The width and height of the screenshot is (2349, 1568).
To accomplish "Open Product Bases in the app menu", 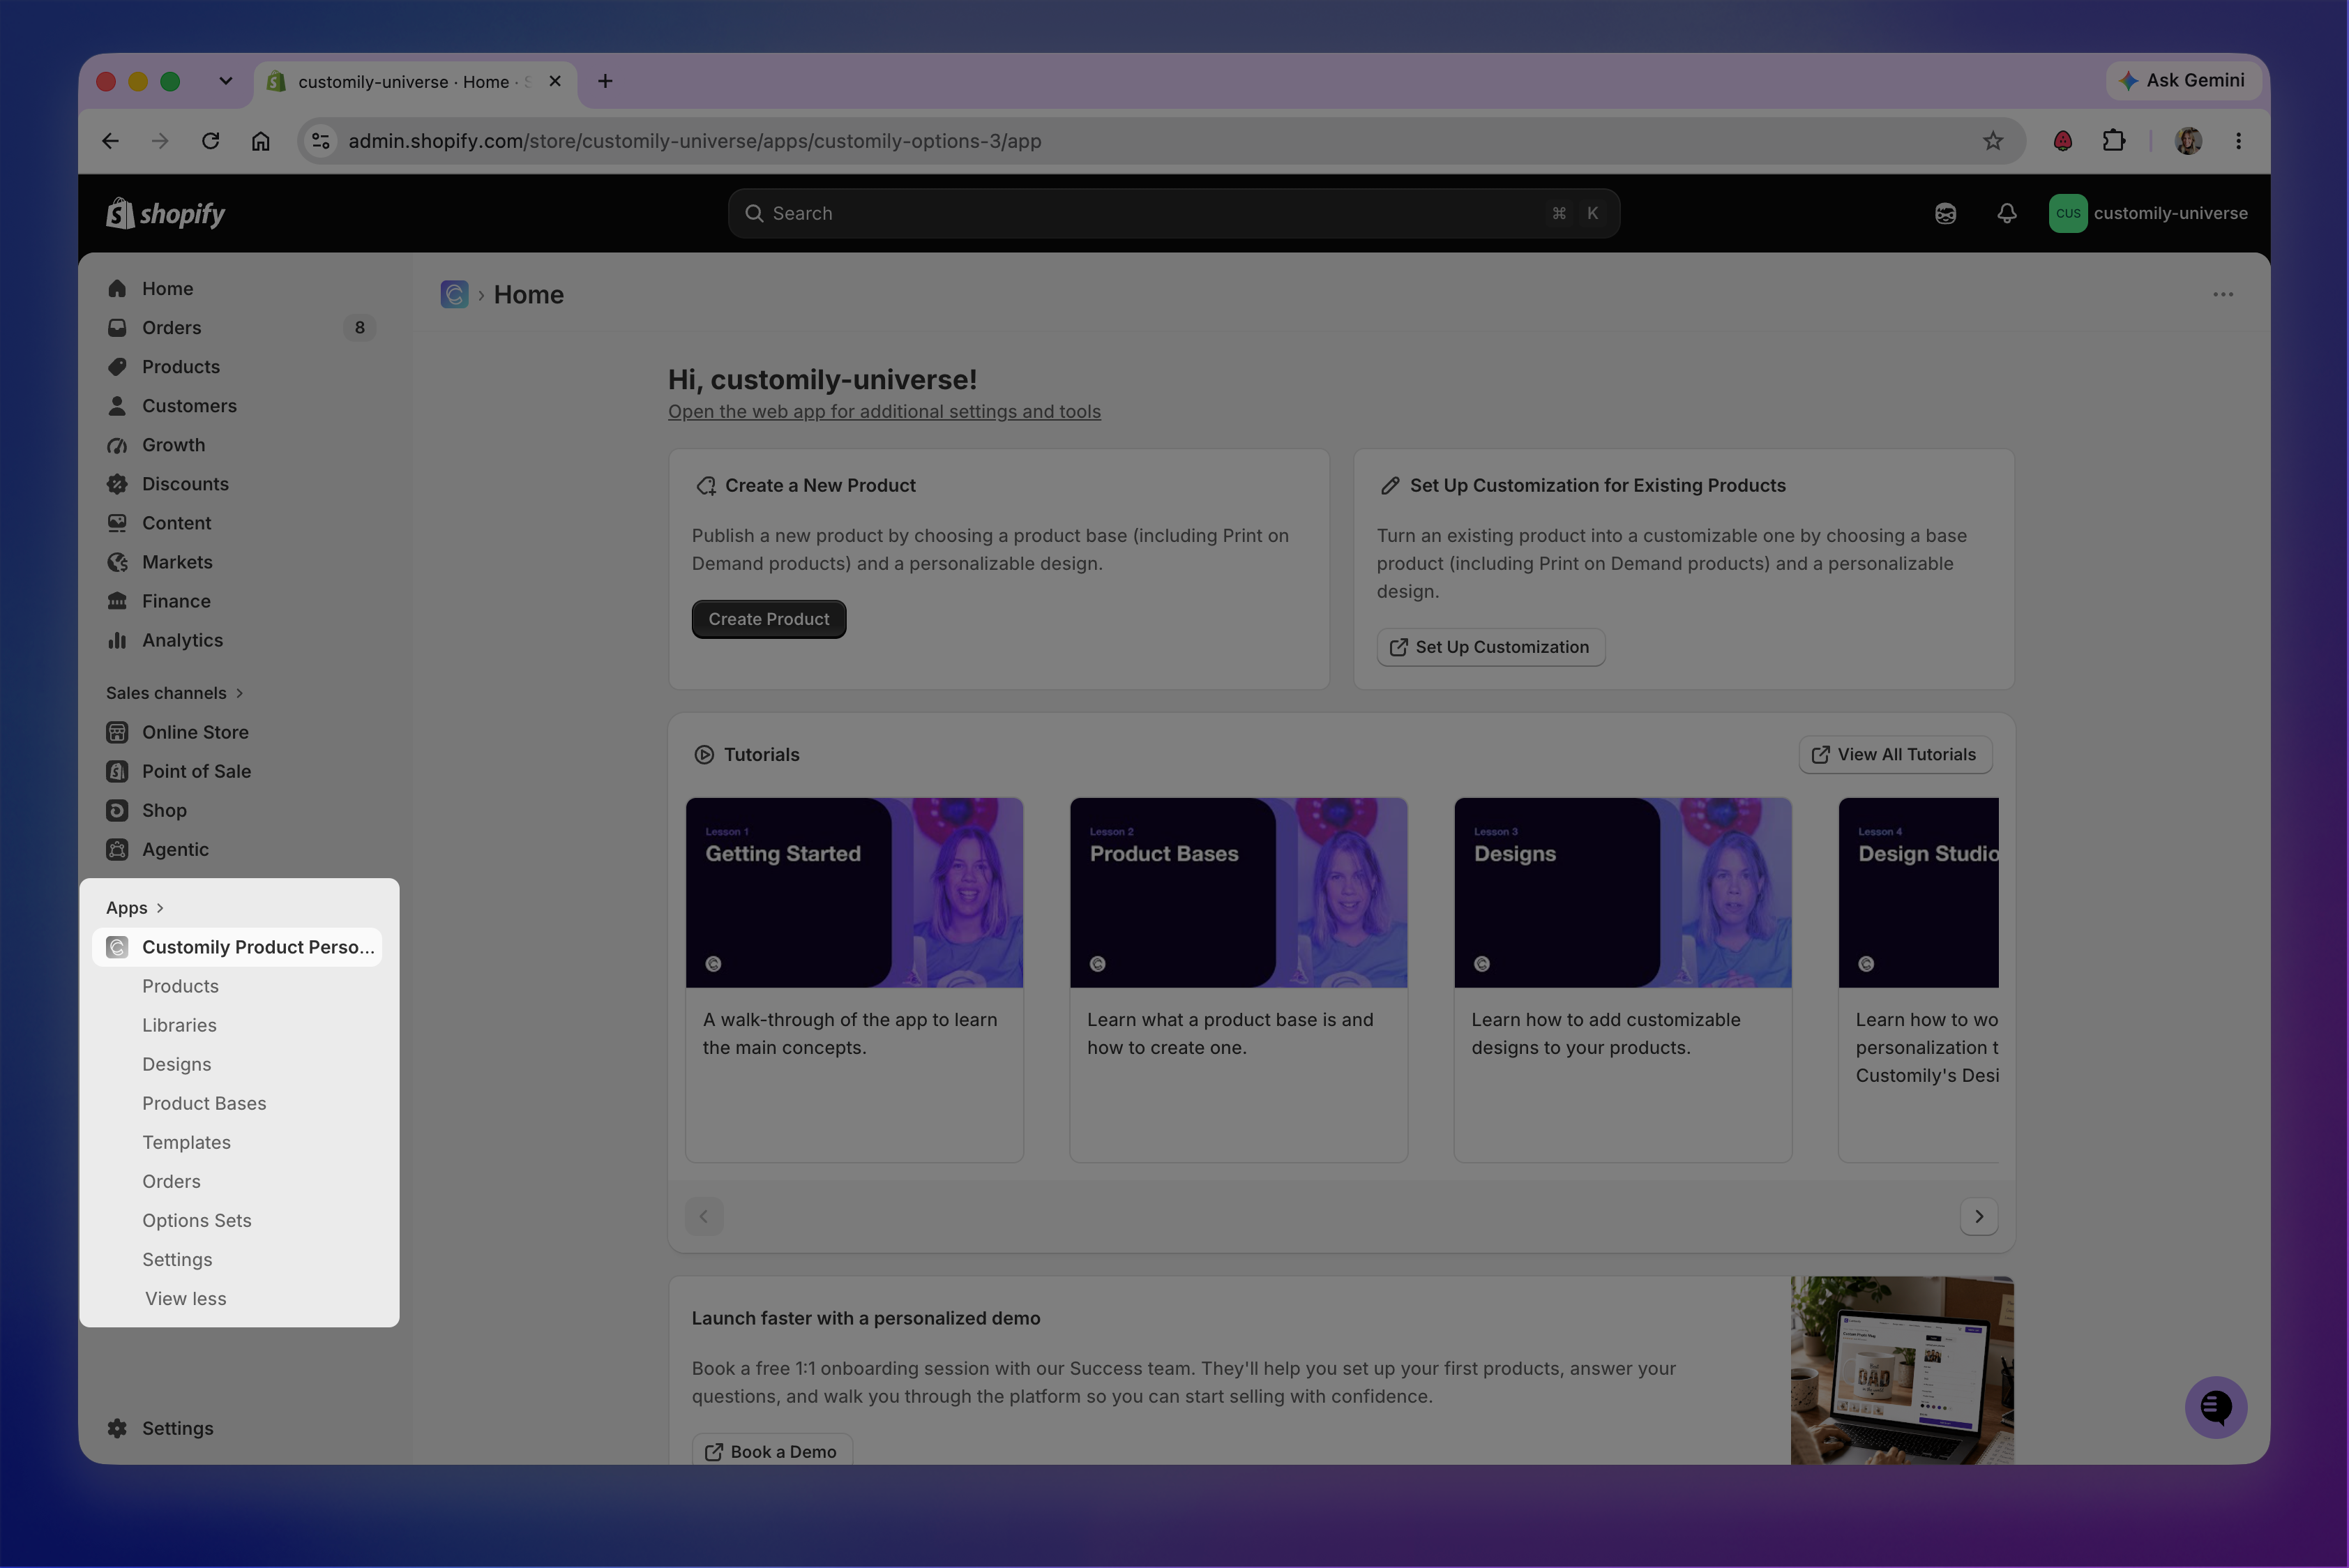I will point(204,1103).
